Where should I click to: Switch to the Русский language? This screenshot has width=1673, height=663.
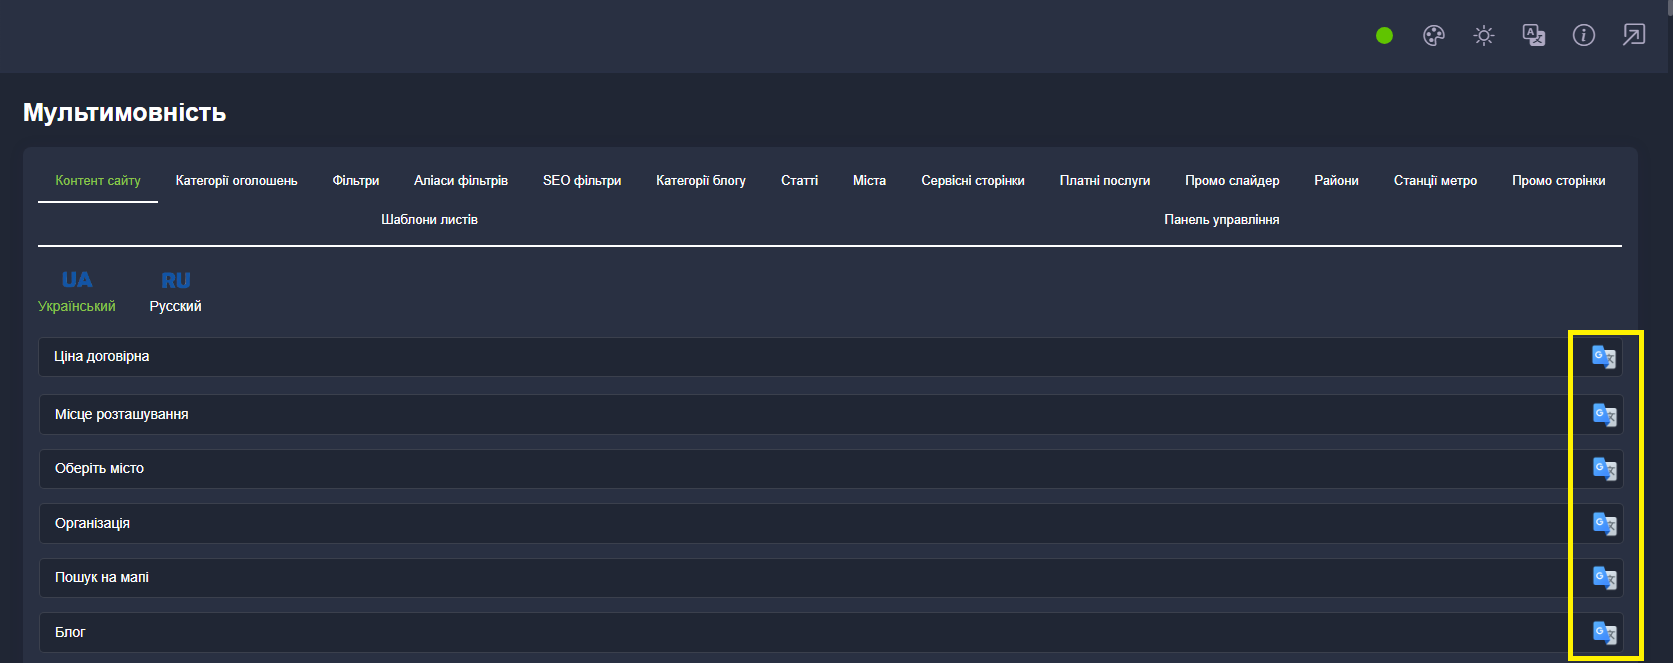[x=175, y=291]
